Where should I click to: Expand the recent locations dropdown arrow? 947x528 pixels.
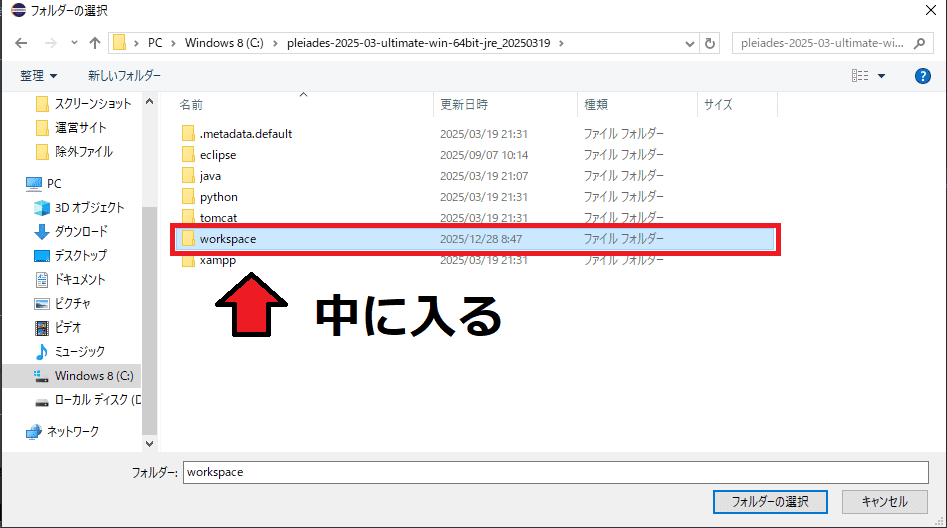[x=73, y=43]
